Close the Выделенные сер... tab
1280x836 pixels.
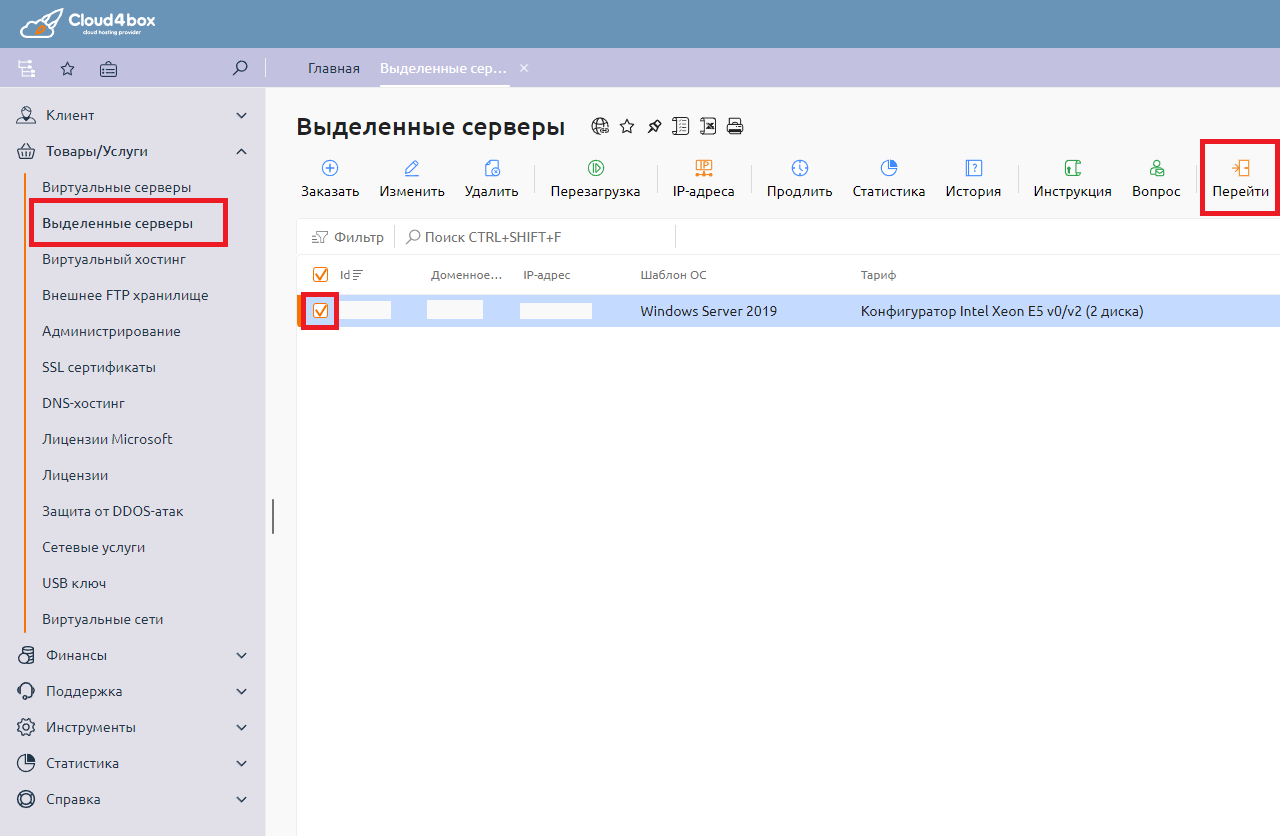(523, 68)
